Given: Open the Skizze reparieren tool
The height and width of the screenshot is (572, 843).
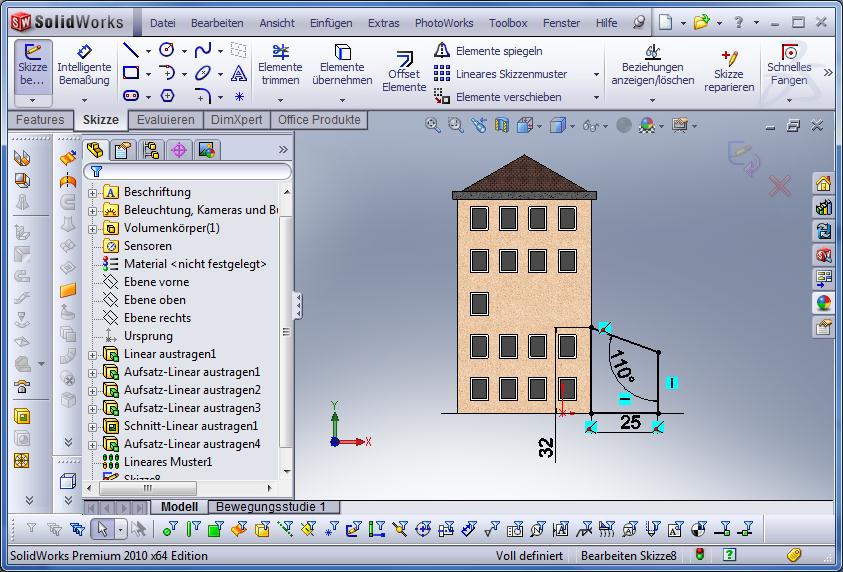Looking at the screenshot, I should tap(728, 67).
